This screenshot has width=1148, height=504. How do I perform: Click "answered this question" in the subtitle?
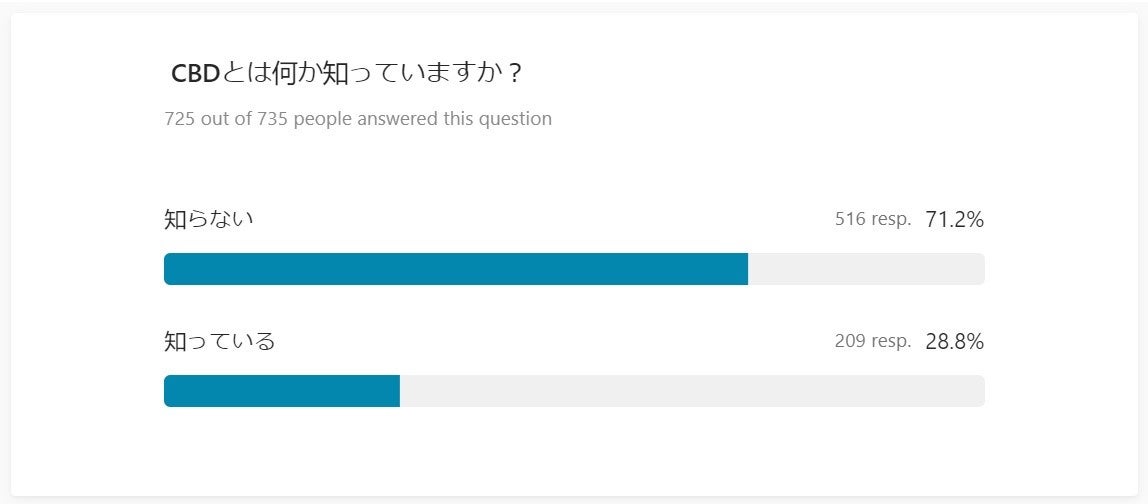pos(454,119)
